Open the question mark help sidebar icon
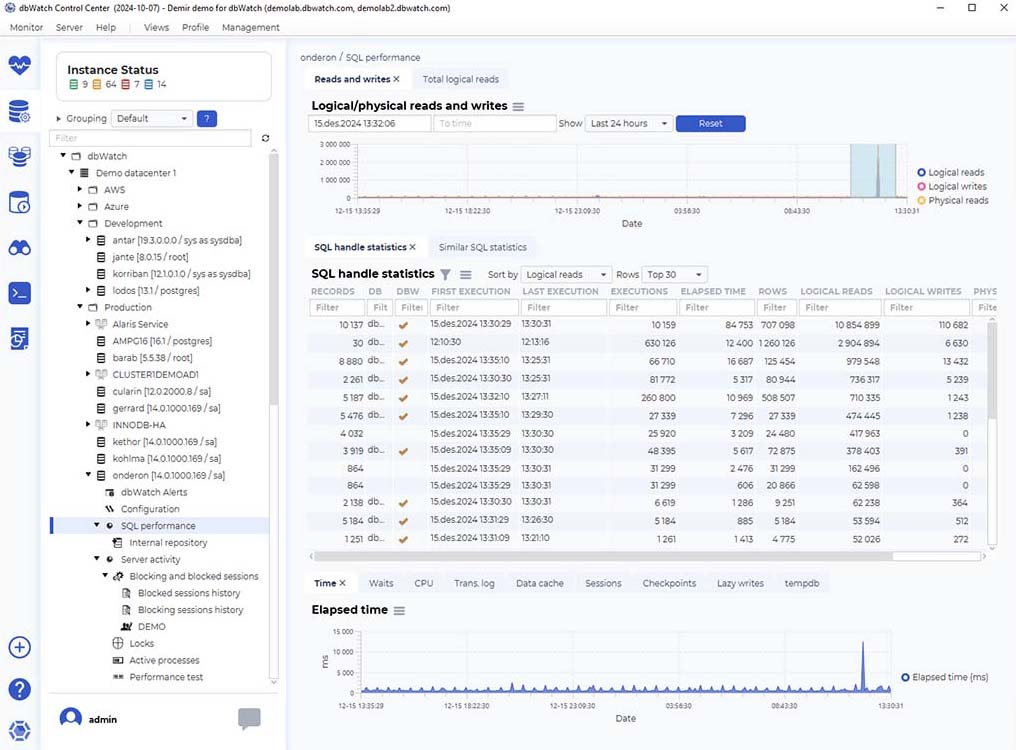This screenshot has height=750, width=1016. [19, 689]
